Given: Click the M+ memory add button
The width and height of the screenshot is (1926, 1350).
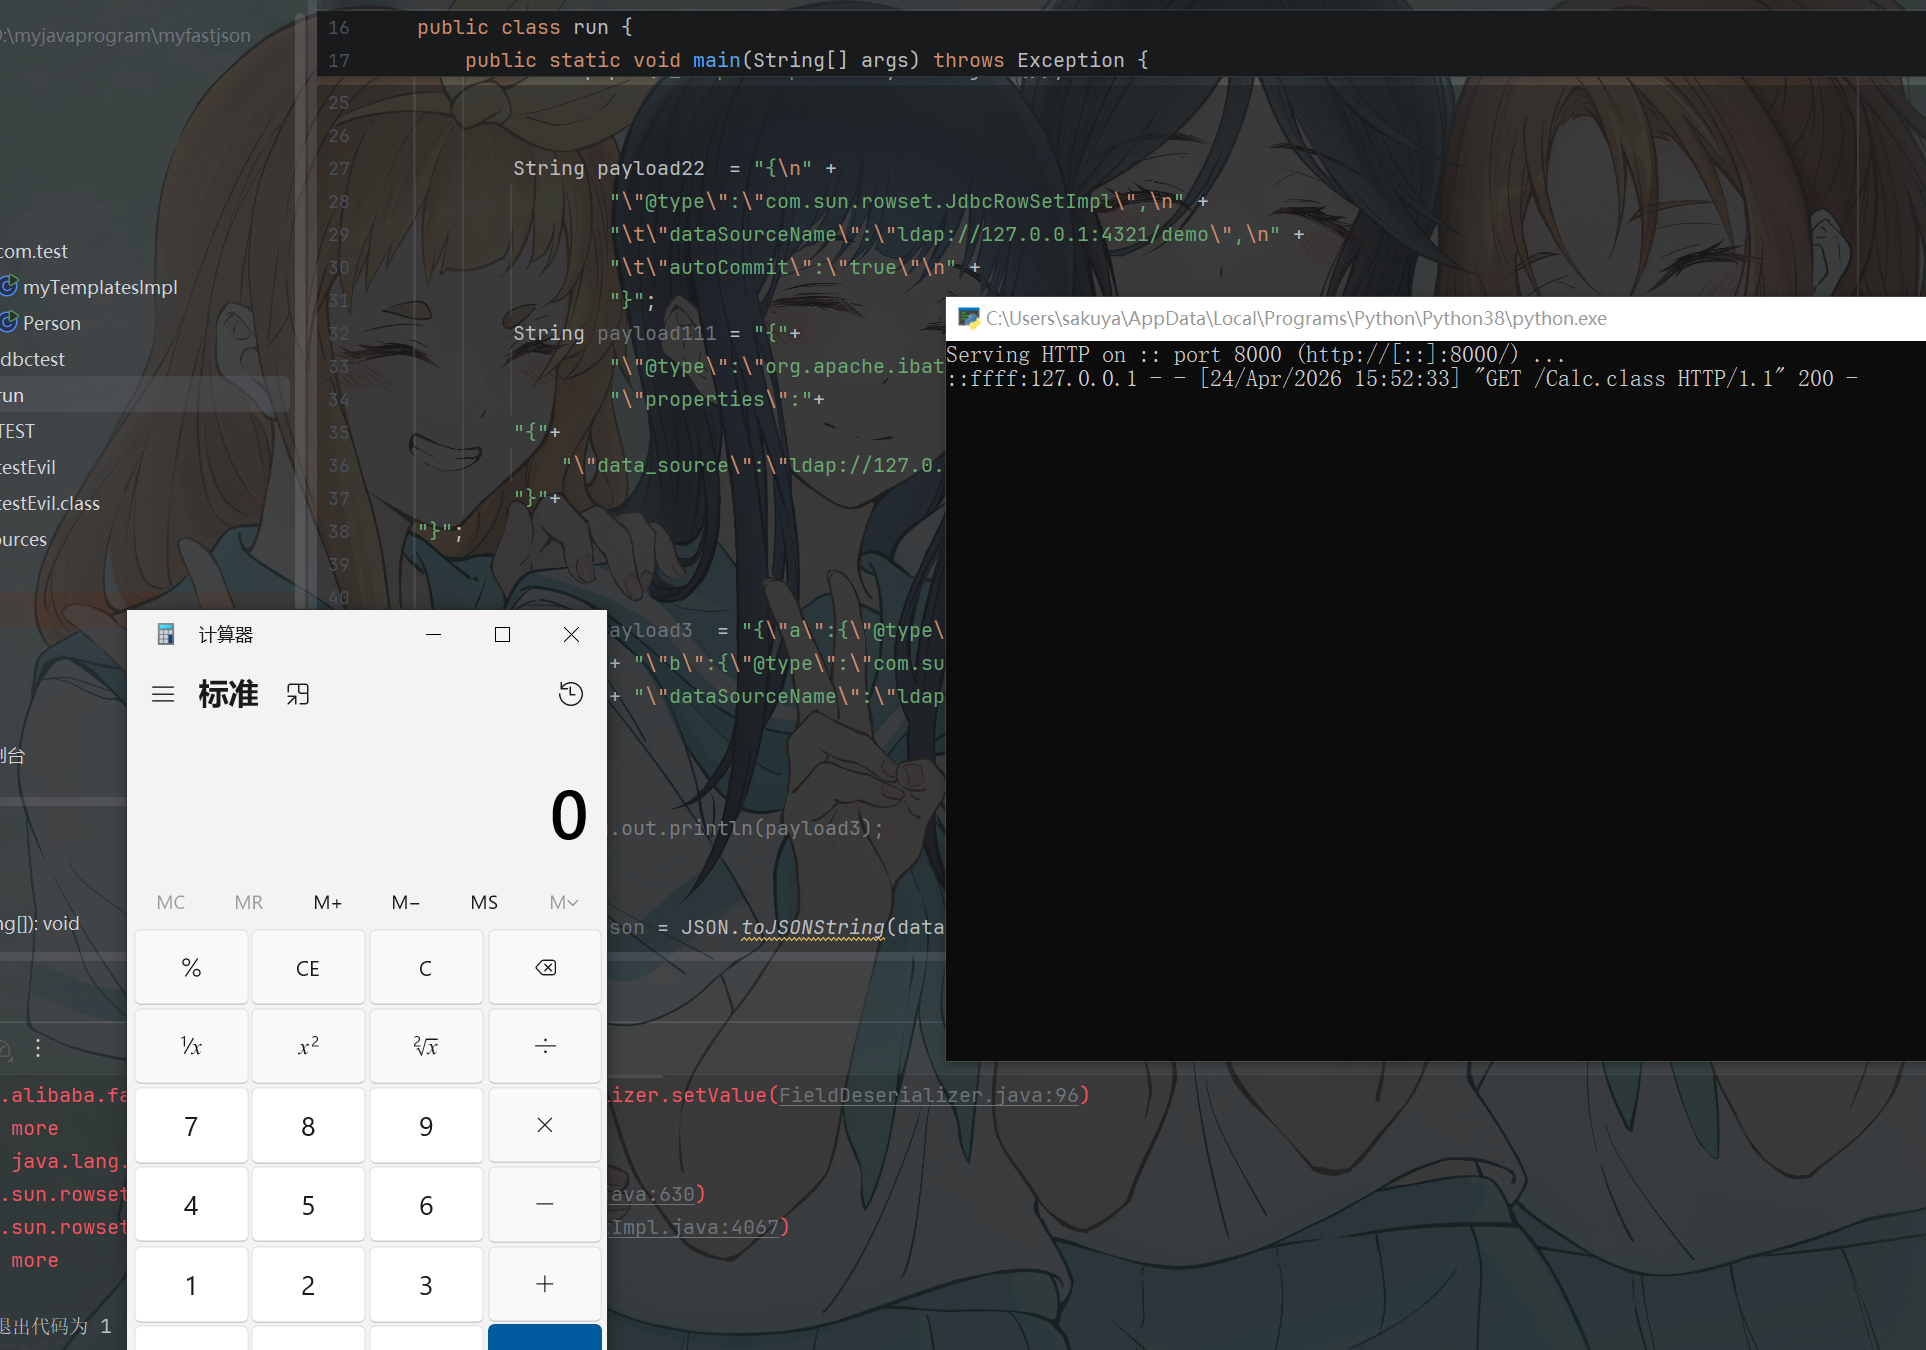Looking at the screenshot, I should [x=327, y=902].
